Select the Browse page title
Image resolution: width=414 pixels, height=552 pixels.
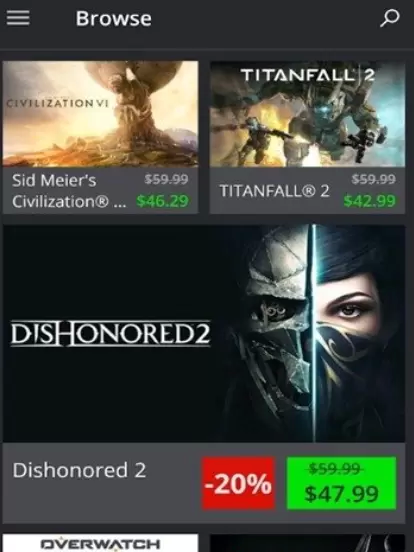tap(114, 18)
